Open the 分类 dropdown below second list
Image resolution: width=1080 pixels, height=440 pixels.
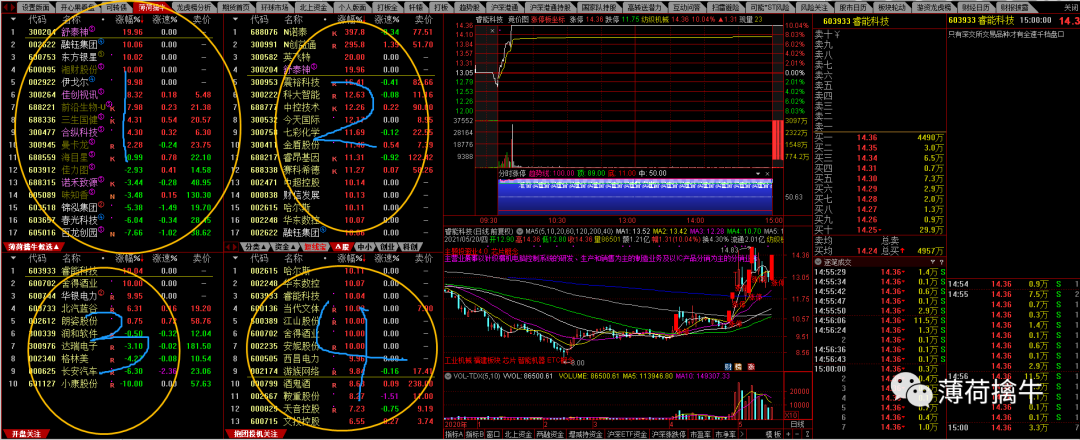254,247
